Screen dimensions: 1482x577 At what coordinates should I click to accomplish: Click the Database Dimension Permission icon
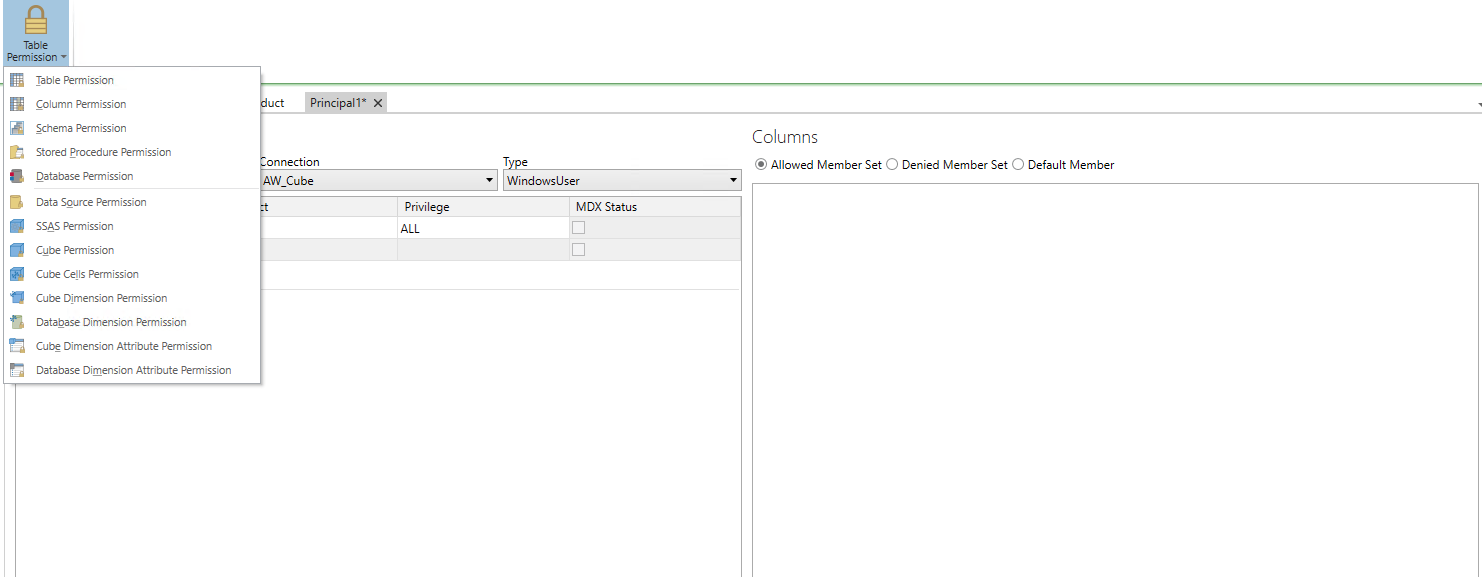[x=17, y=322]
